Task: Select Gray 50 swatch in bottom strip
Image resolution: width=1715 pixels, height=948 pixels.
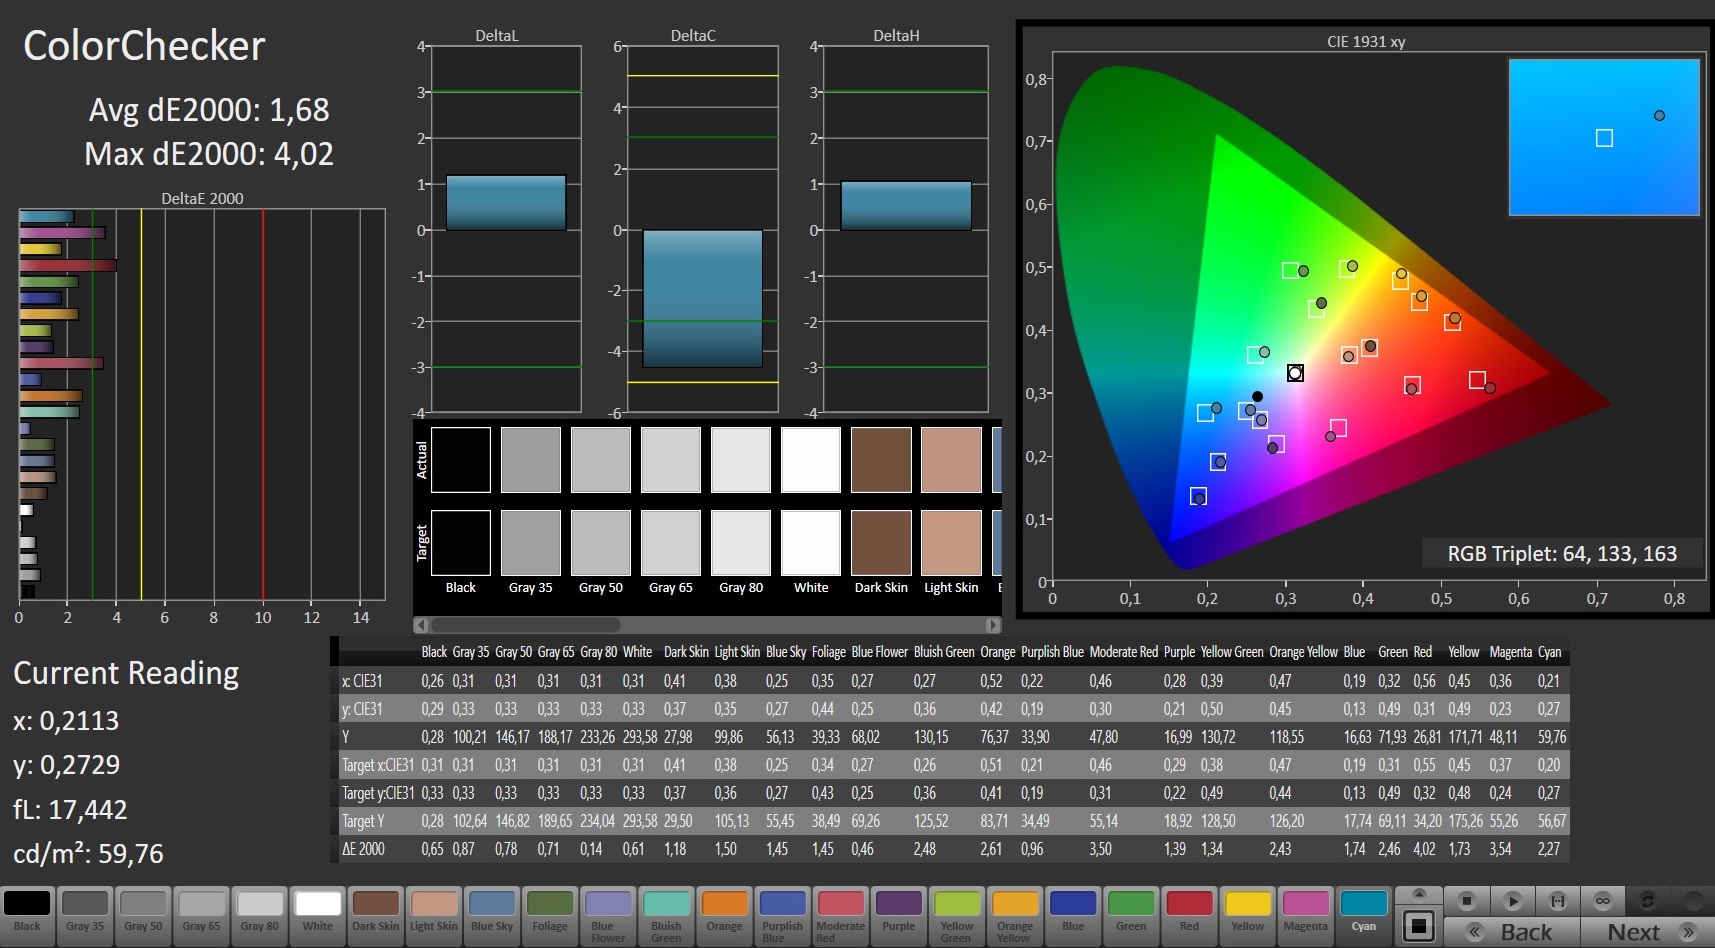Action: tap(143, 915)
